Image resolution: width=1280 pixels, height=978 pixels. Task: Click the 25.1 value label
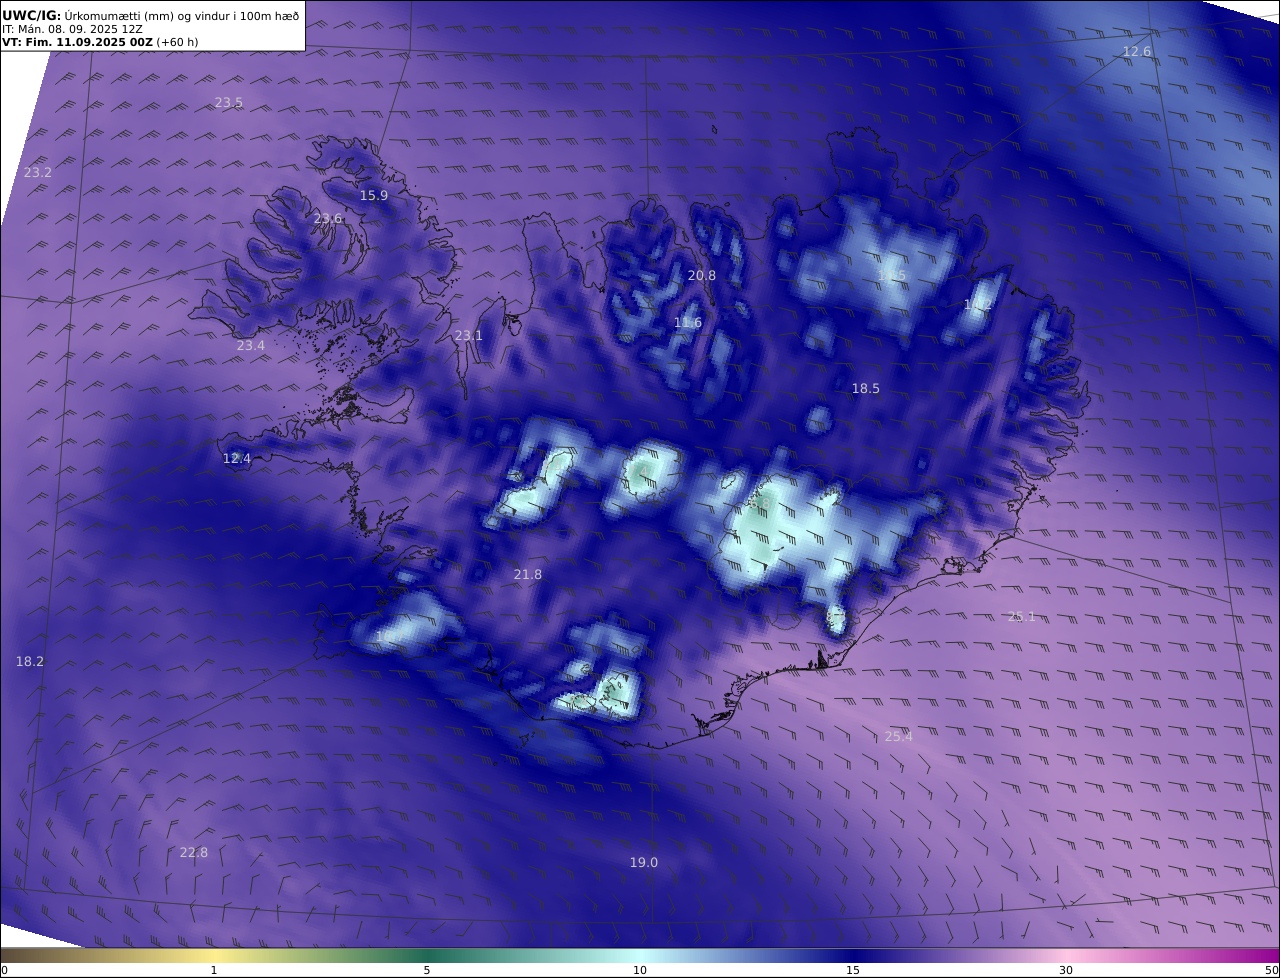click(x=1022, y=616)
